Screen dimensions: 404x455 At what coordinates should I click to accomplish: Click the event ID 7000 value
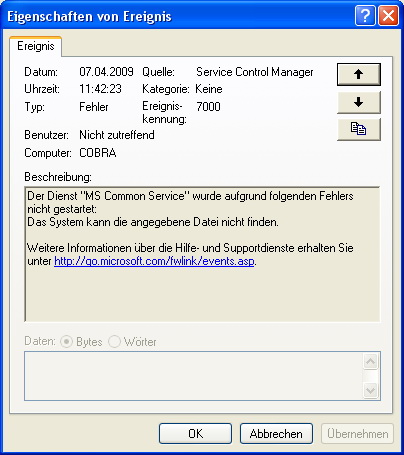point(208,107)
